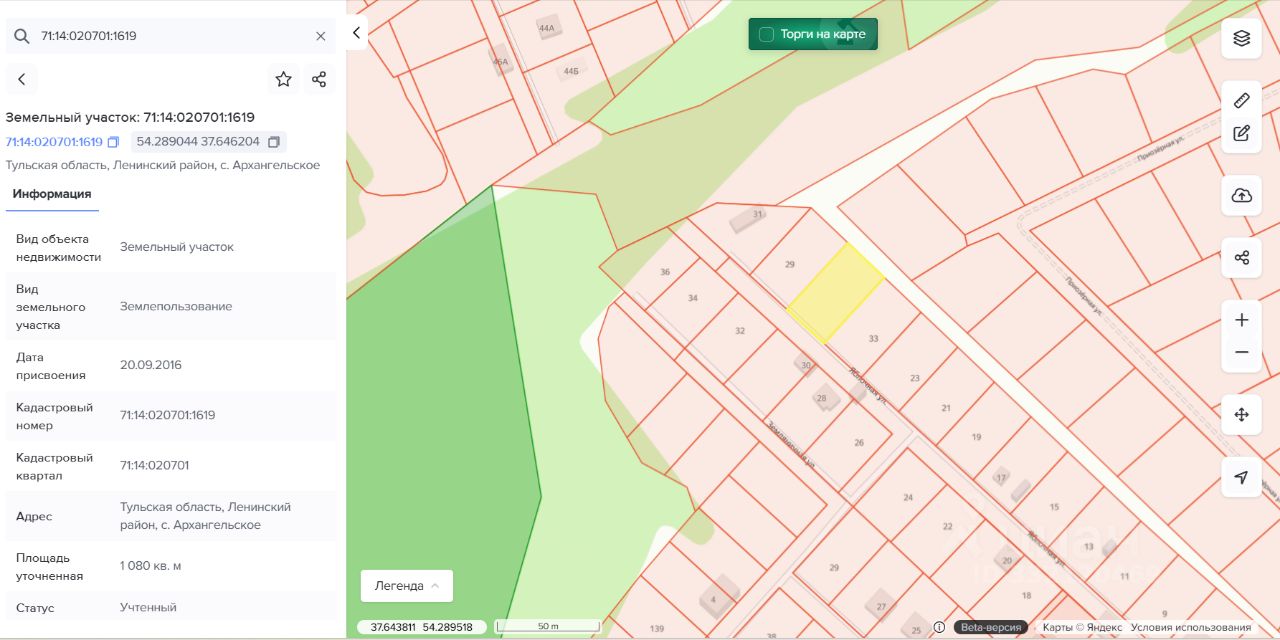Click the search magnifier icon
This screenshot has height=640, width=1280.
(21, 36)
